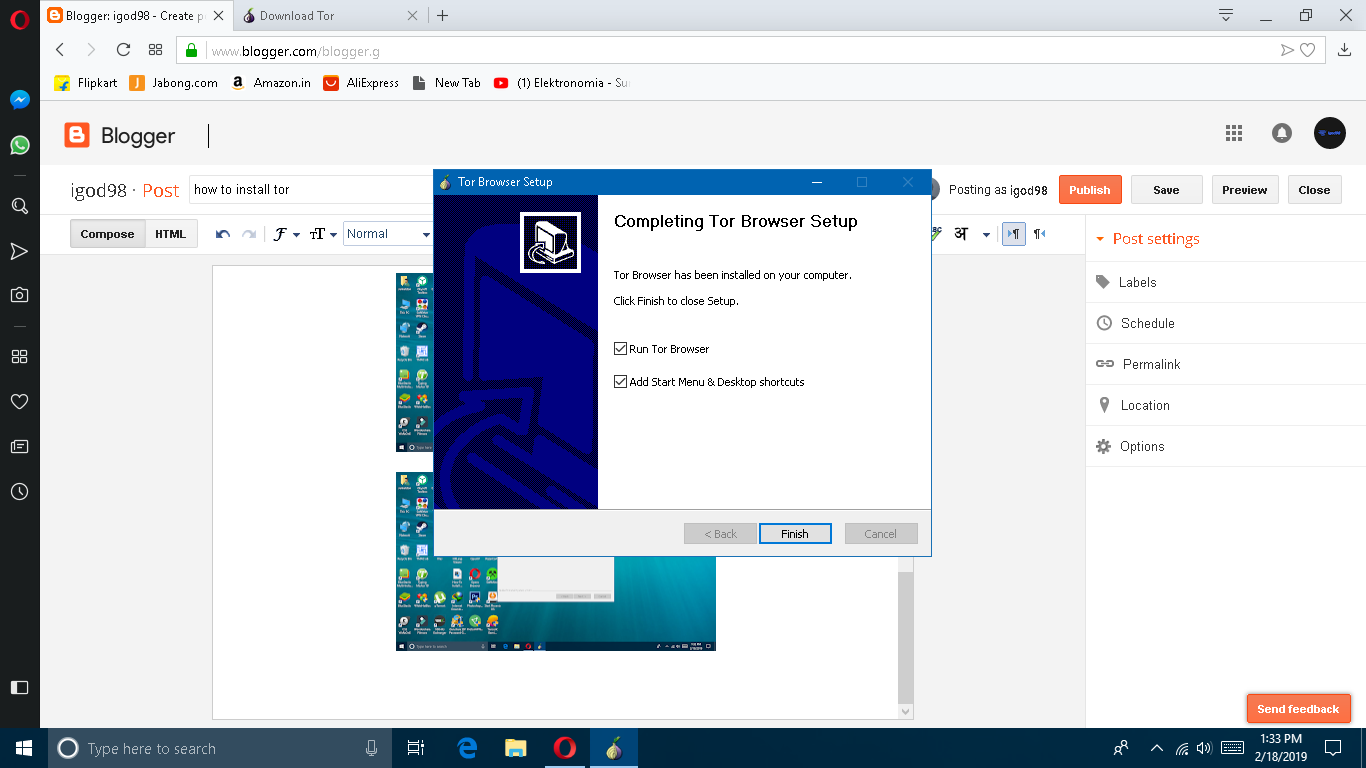Open the Normal paragraph style dropdown

click(388, 233)
